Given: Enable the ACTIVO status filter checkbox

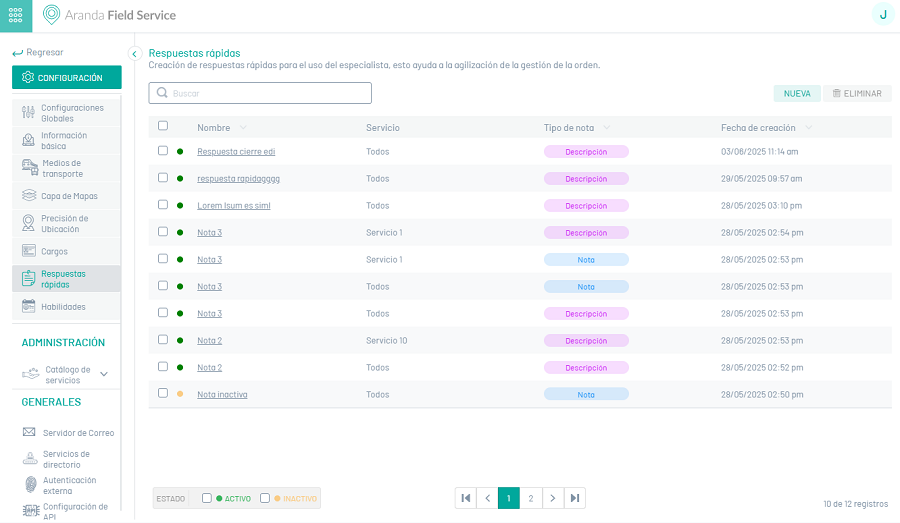Looking at the screenshot, I should 206,498.
